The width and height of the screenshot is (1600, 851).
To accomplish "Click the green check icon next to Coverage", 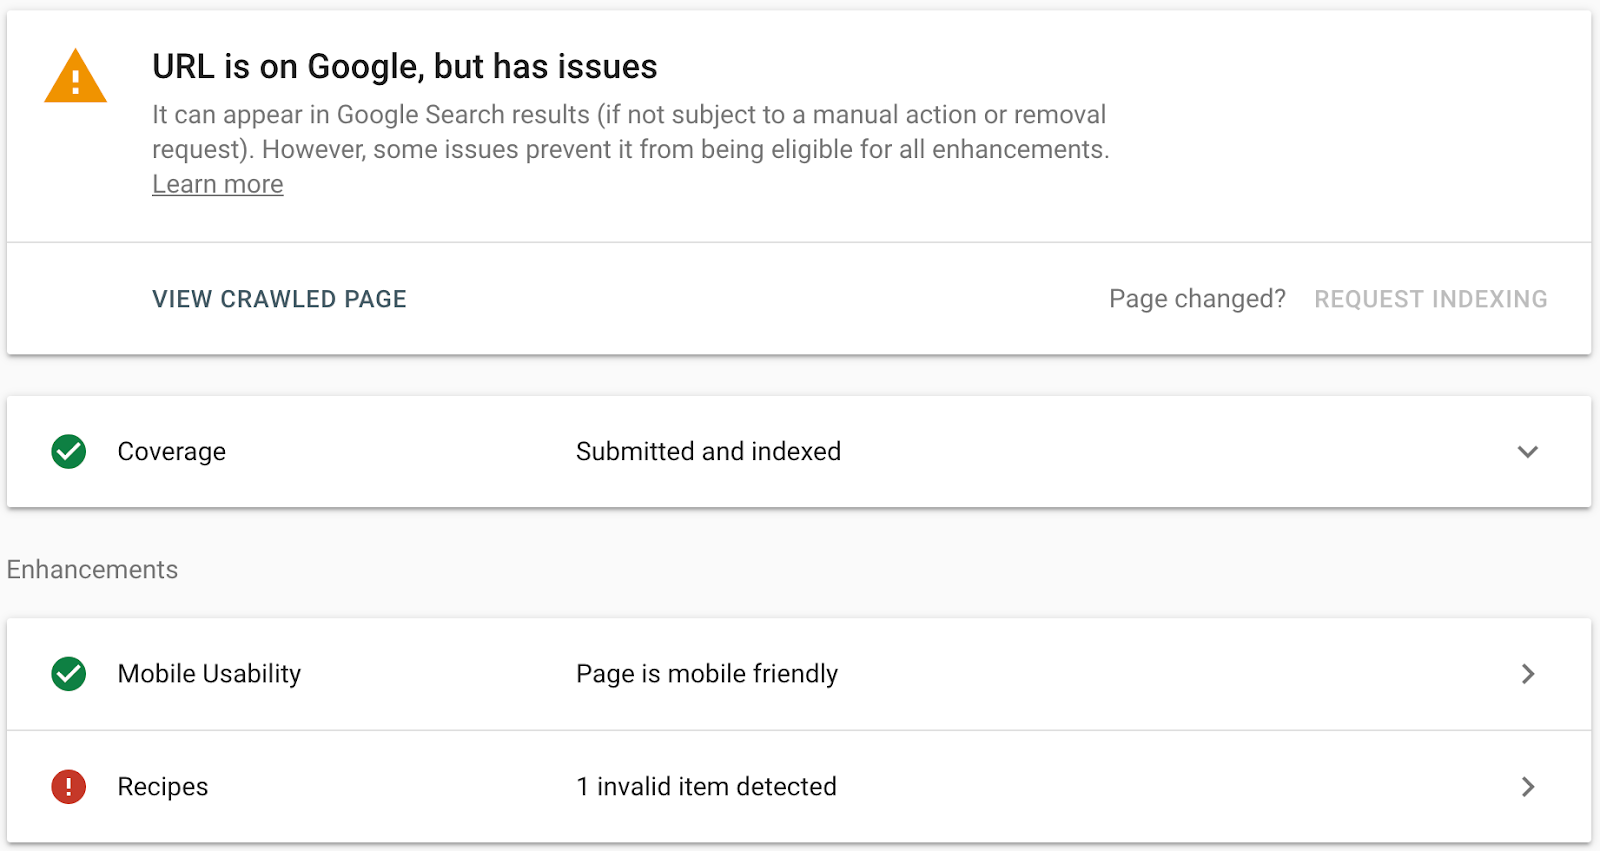I will point(67,452).
